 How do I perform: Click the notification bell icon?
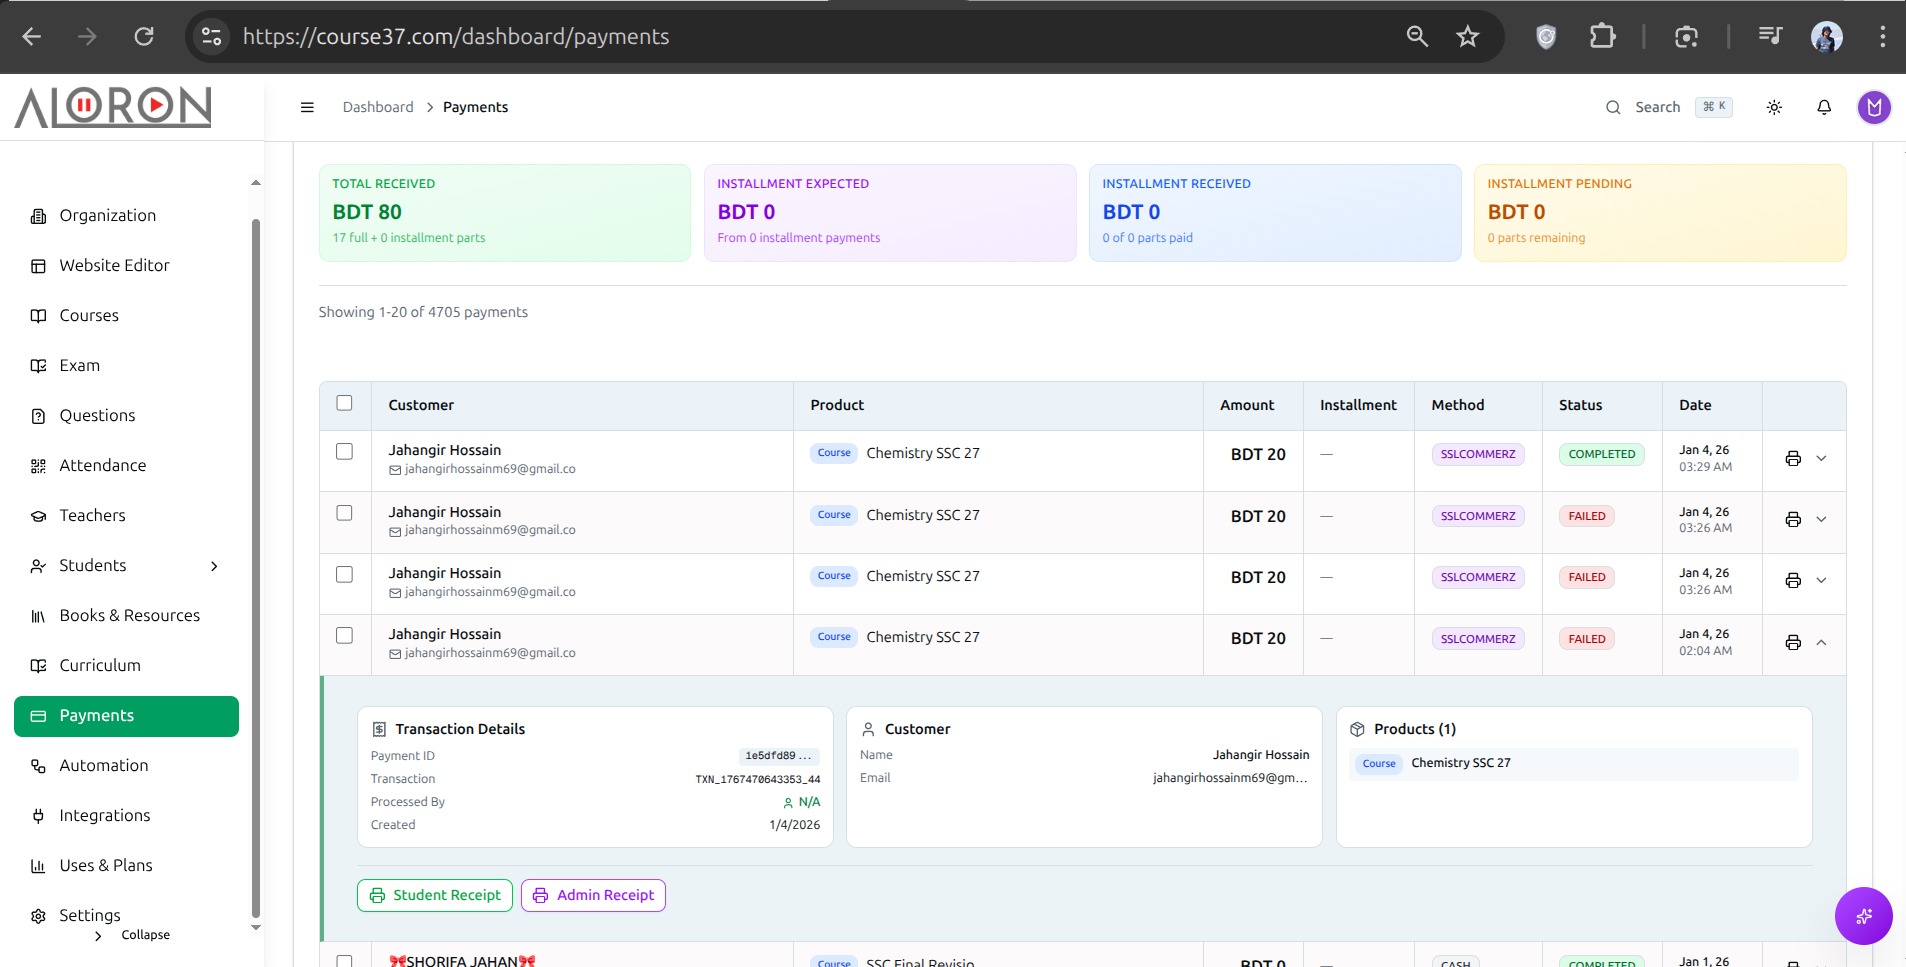1824,107
